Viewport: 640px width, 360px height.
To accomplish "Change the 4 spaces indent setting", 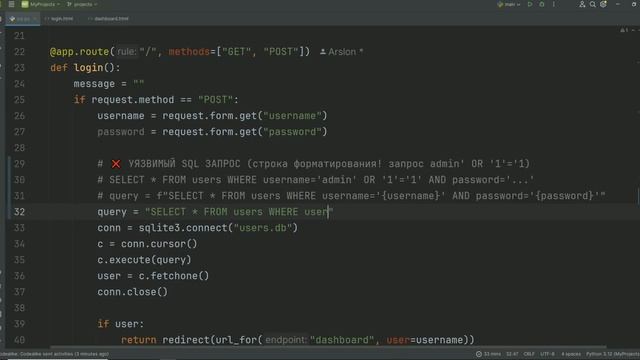I will tap(571, 354).
